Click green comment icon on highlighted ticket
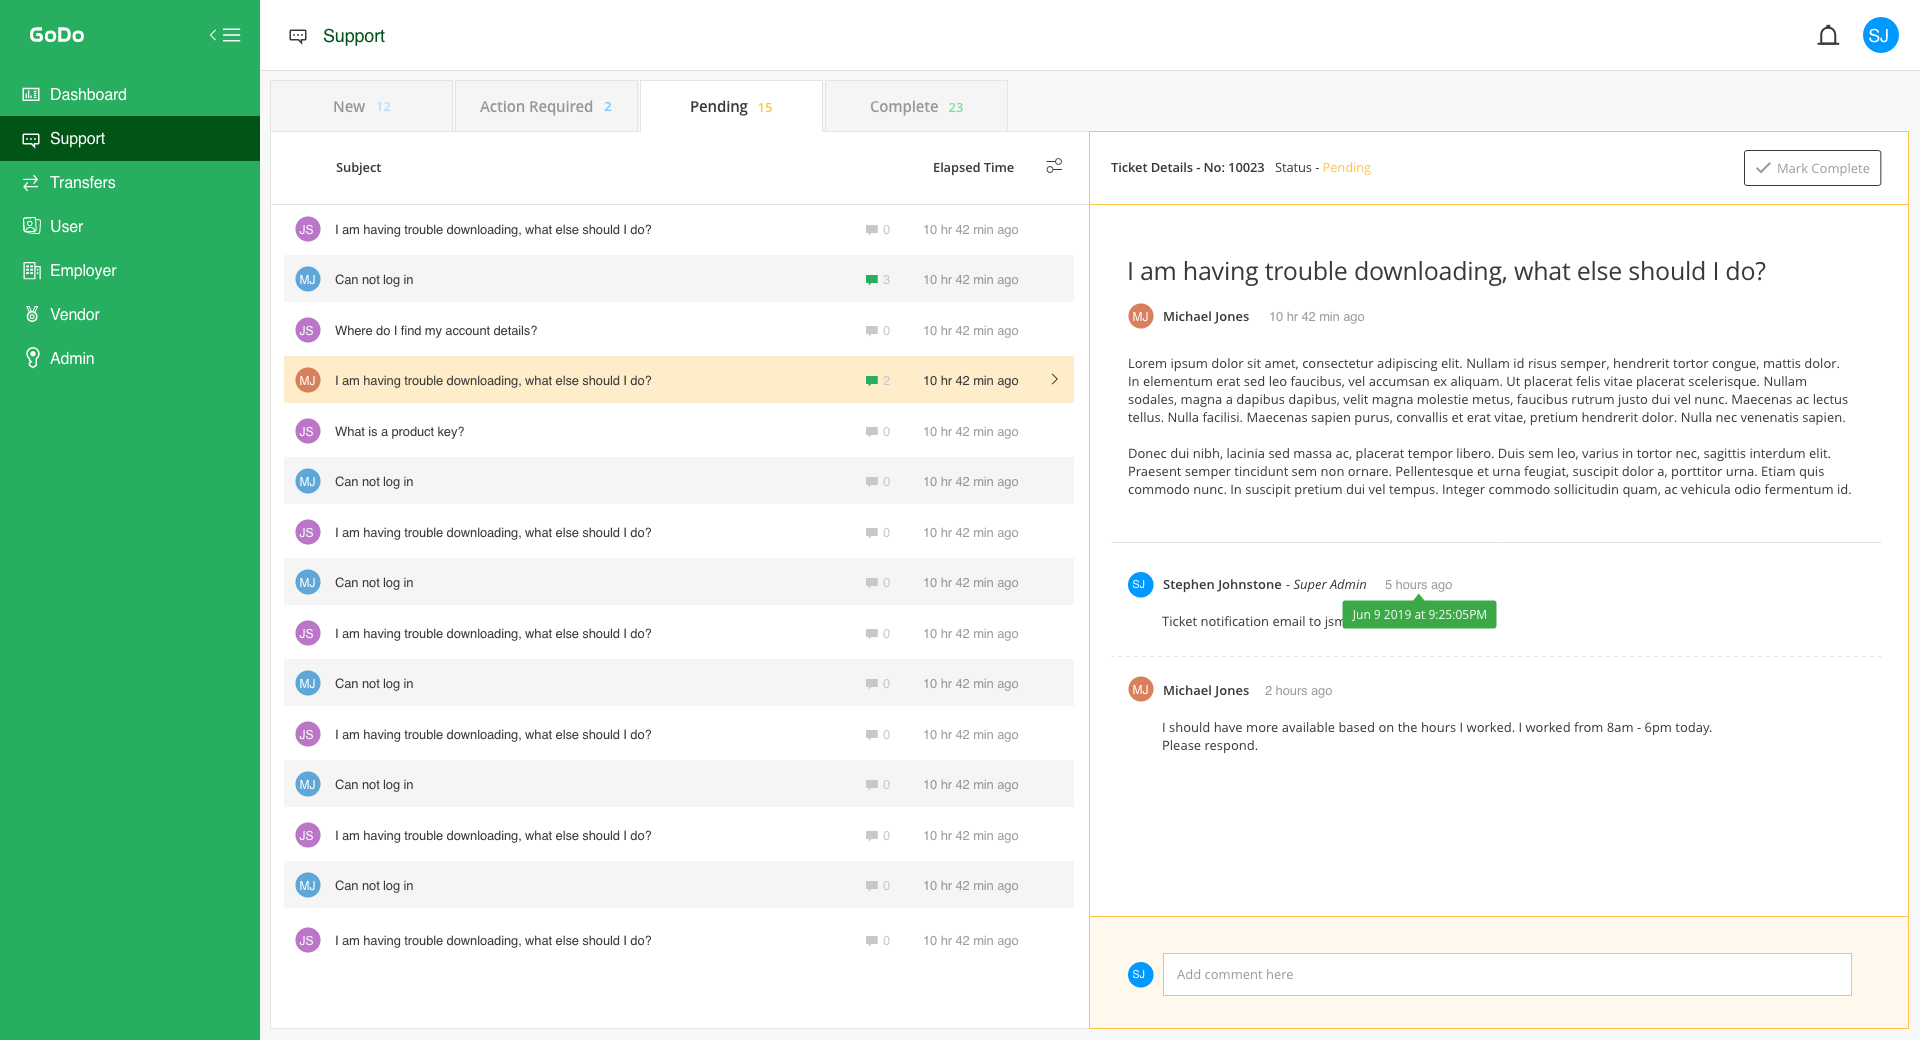The image size is (1920, 1040). 872,381
